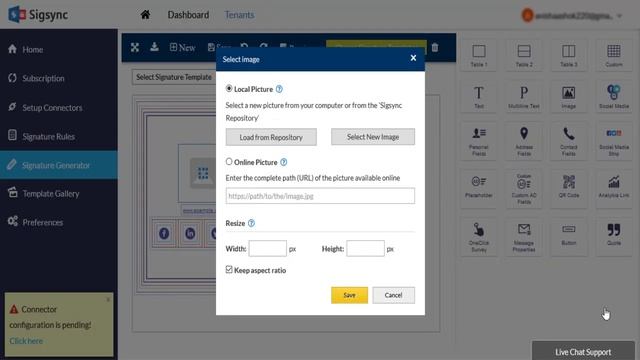The width and height of the screenshot is (640, 360).
Task: Click the fullscreen expand icon in editor toolbar
Action: point(135,47)
